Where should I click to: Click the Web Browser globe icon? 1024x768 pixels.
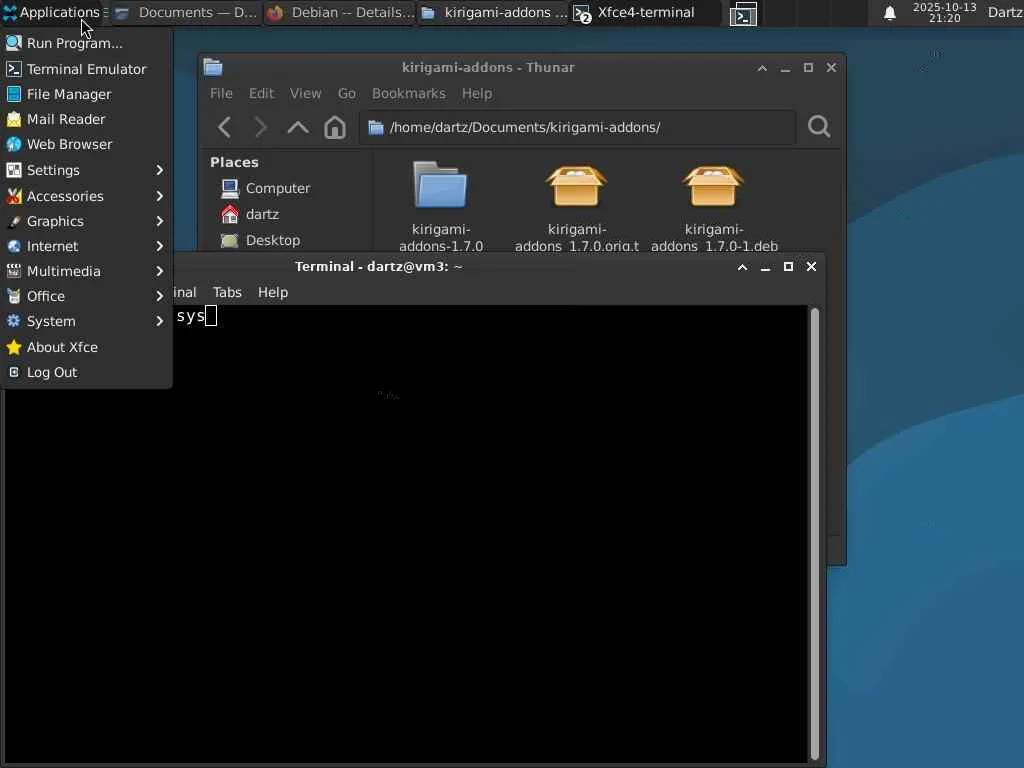point(14,144)
